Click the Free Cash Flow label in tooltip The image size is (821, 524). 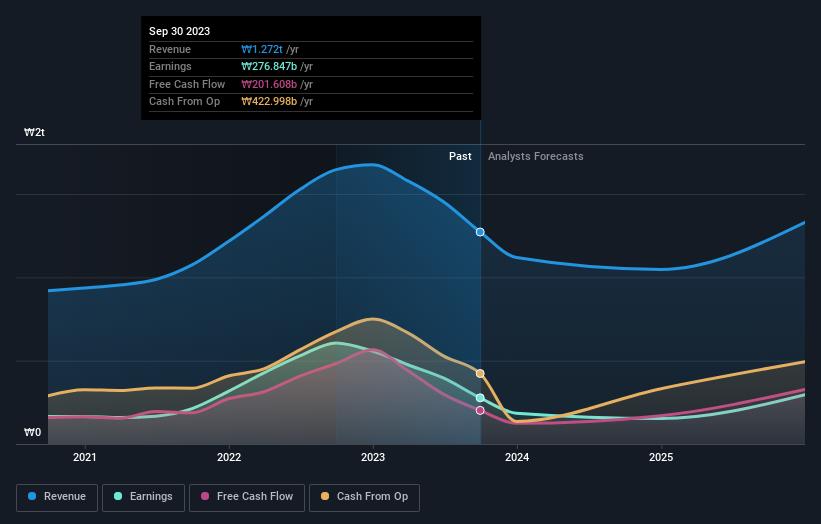click(x=187, y=84)
